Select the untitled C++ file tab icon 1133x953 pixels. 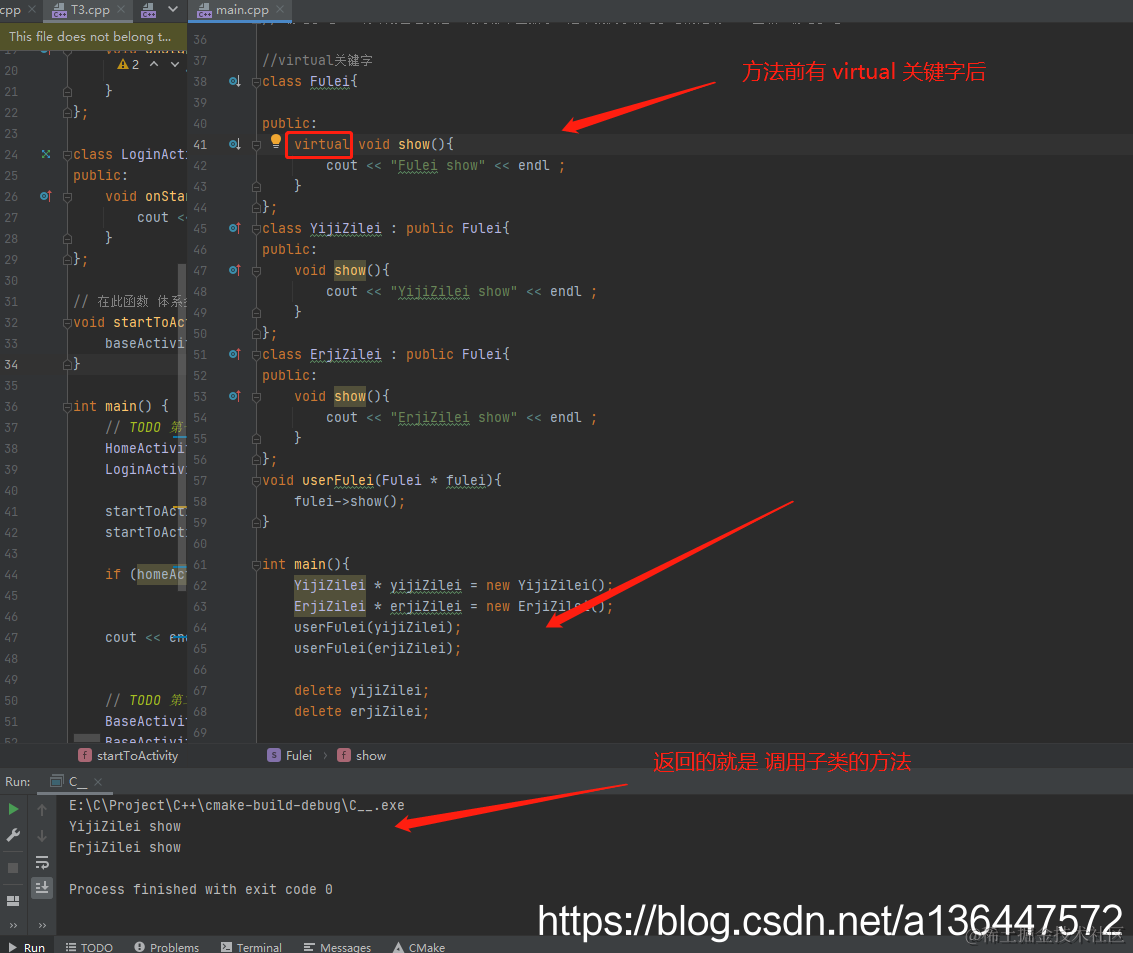click(x=149, y=10)
